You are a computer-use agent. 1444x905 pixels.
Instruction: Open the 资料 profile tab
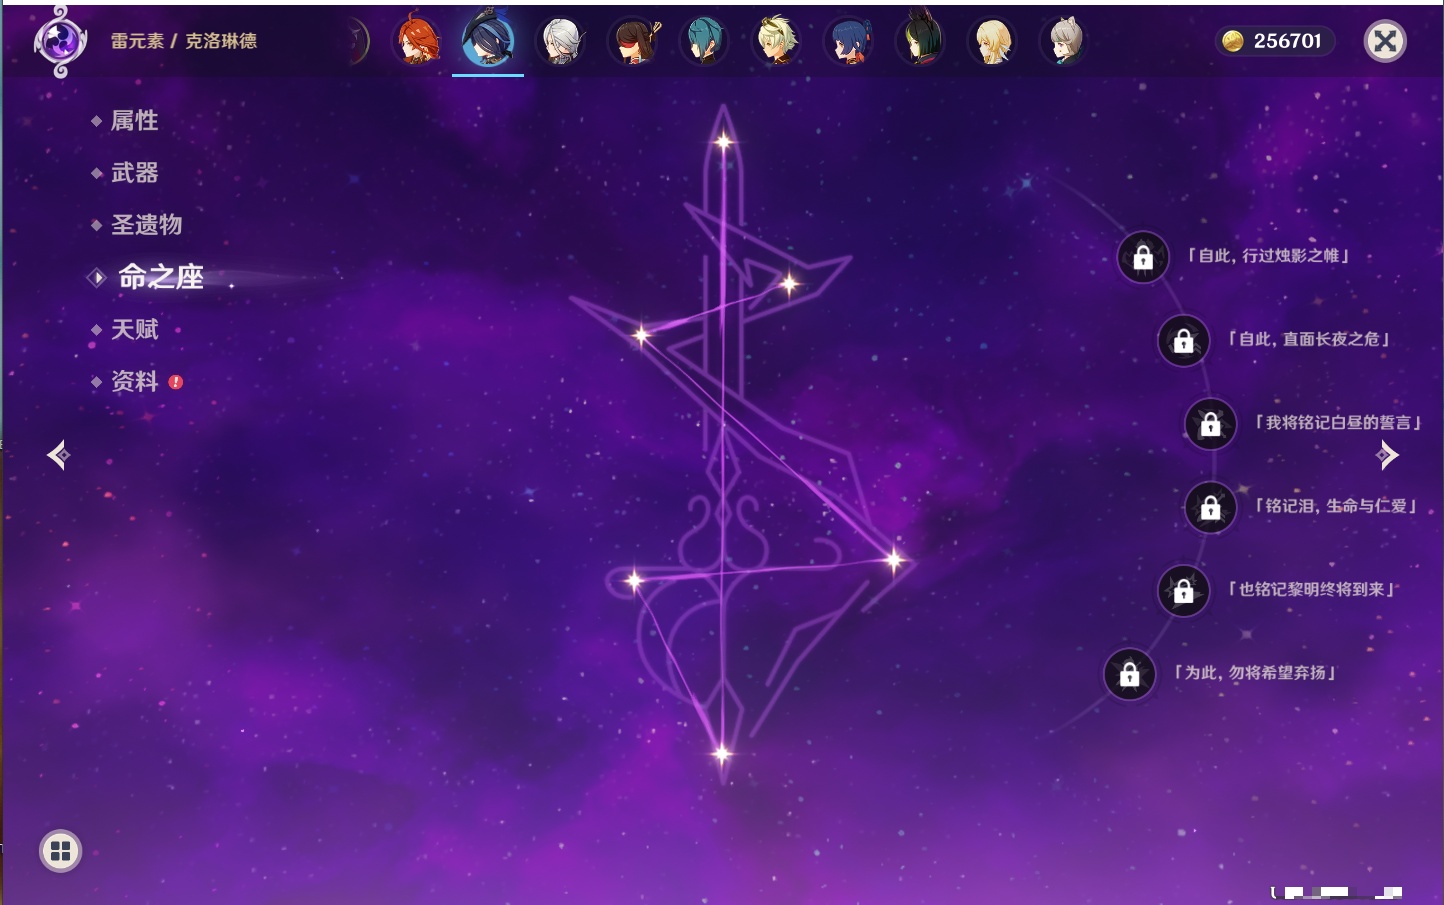coord(134,382)
